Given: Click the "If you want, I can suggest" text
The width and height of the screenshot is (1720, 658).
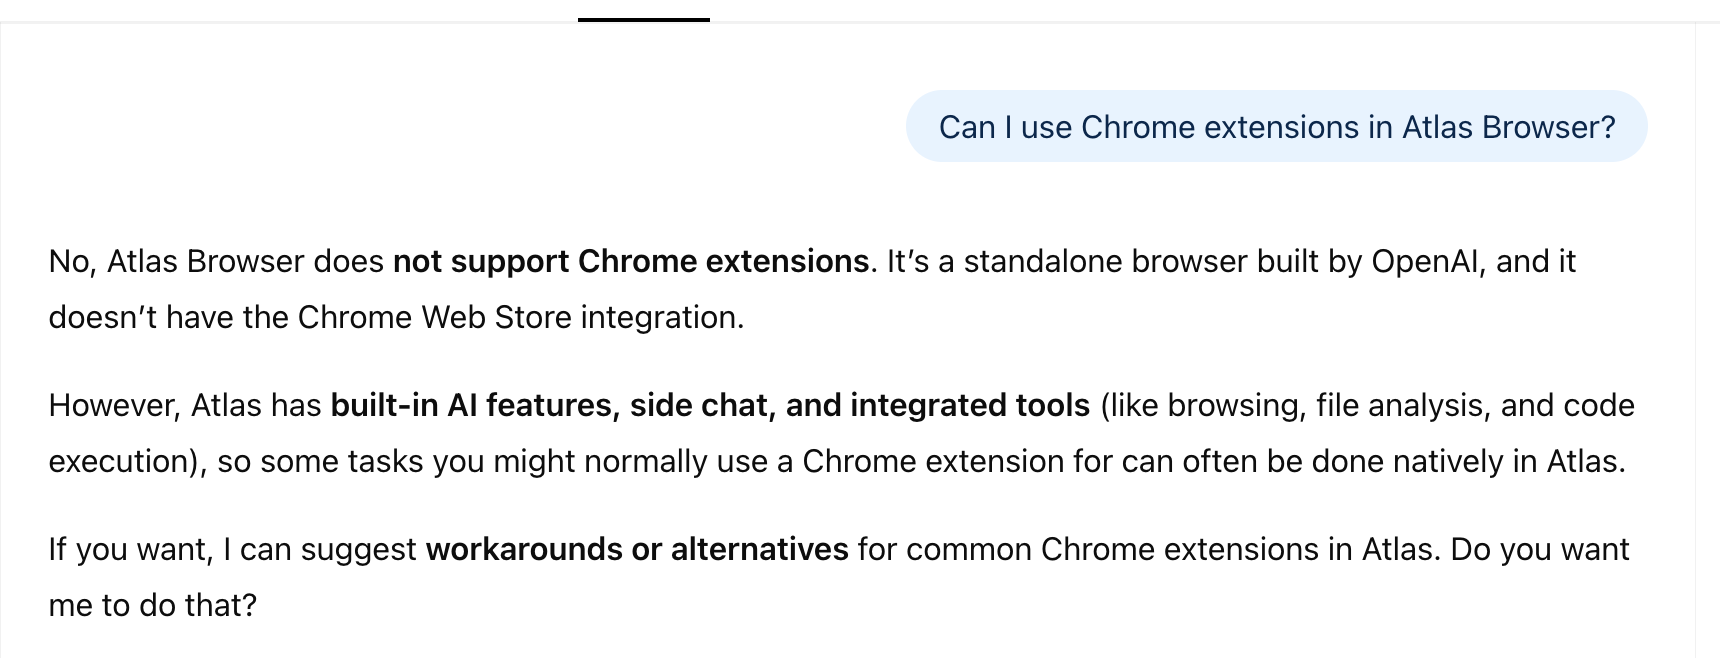Looking at the screenshot, I should 232,549.
